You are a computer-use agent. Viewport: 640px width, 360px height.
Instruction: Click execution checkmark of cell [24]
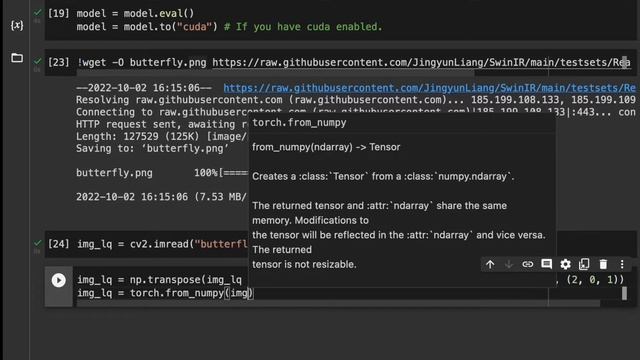pyautogui.click(x=38, y=243)
